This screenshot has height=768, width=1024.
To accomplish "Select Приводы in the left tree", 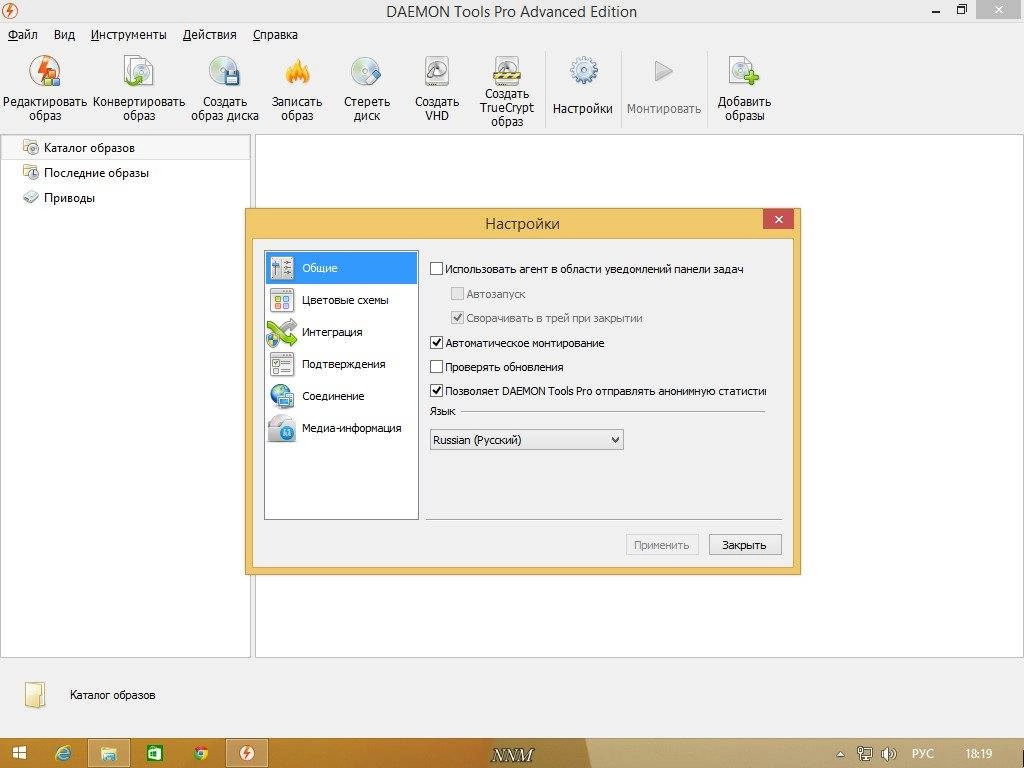I will click(69, 198).
